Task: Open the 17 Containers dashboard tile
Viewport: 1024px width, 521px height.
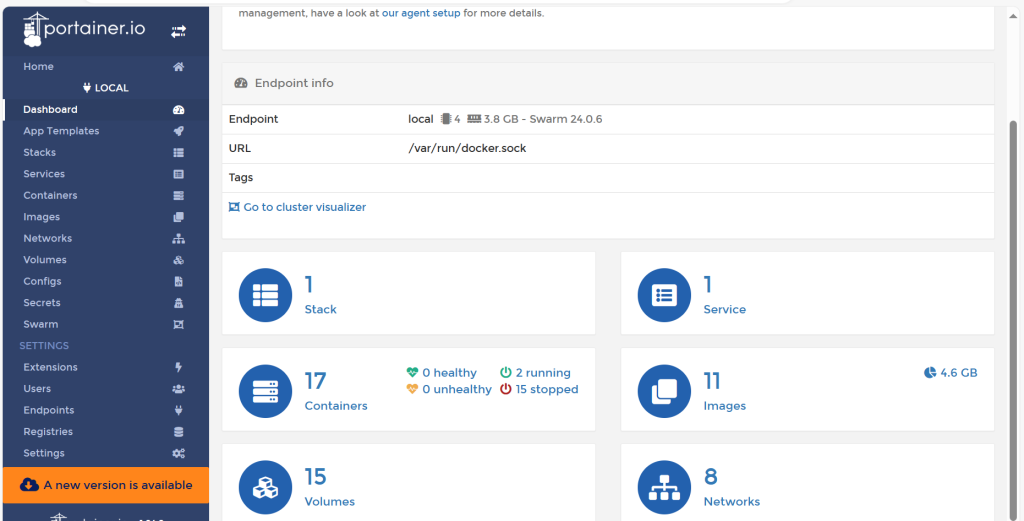Action: tap(408, 390)
